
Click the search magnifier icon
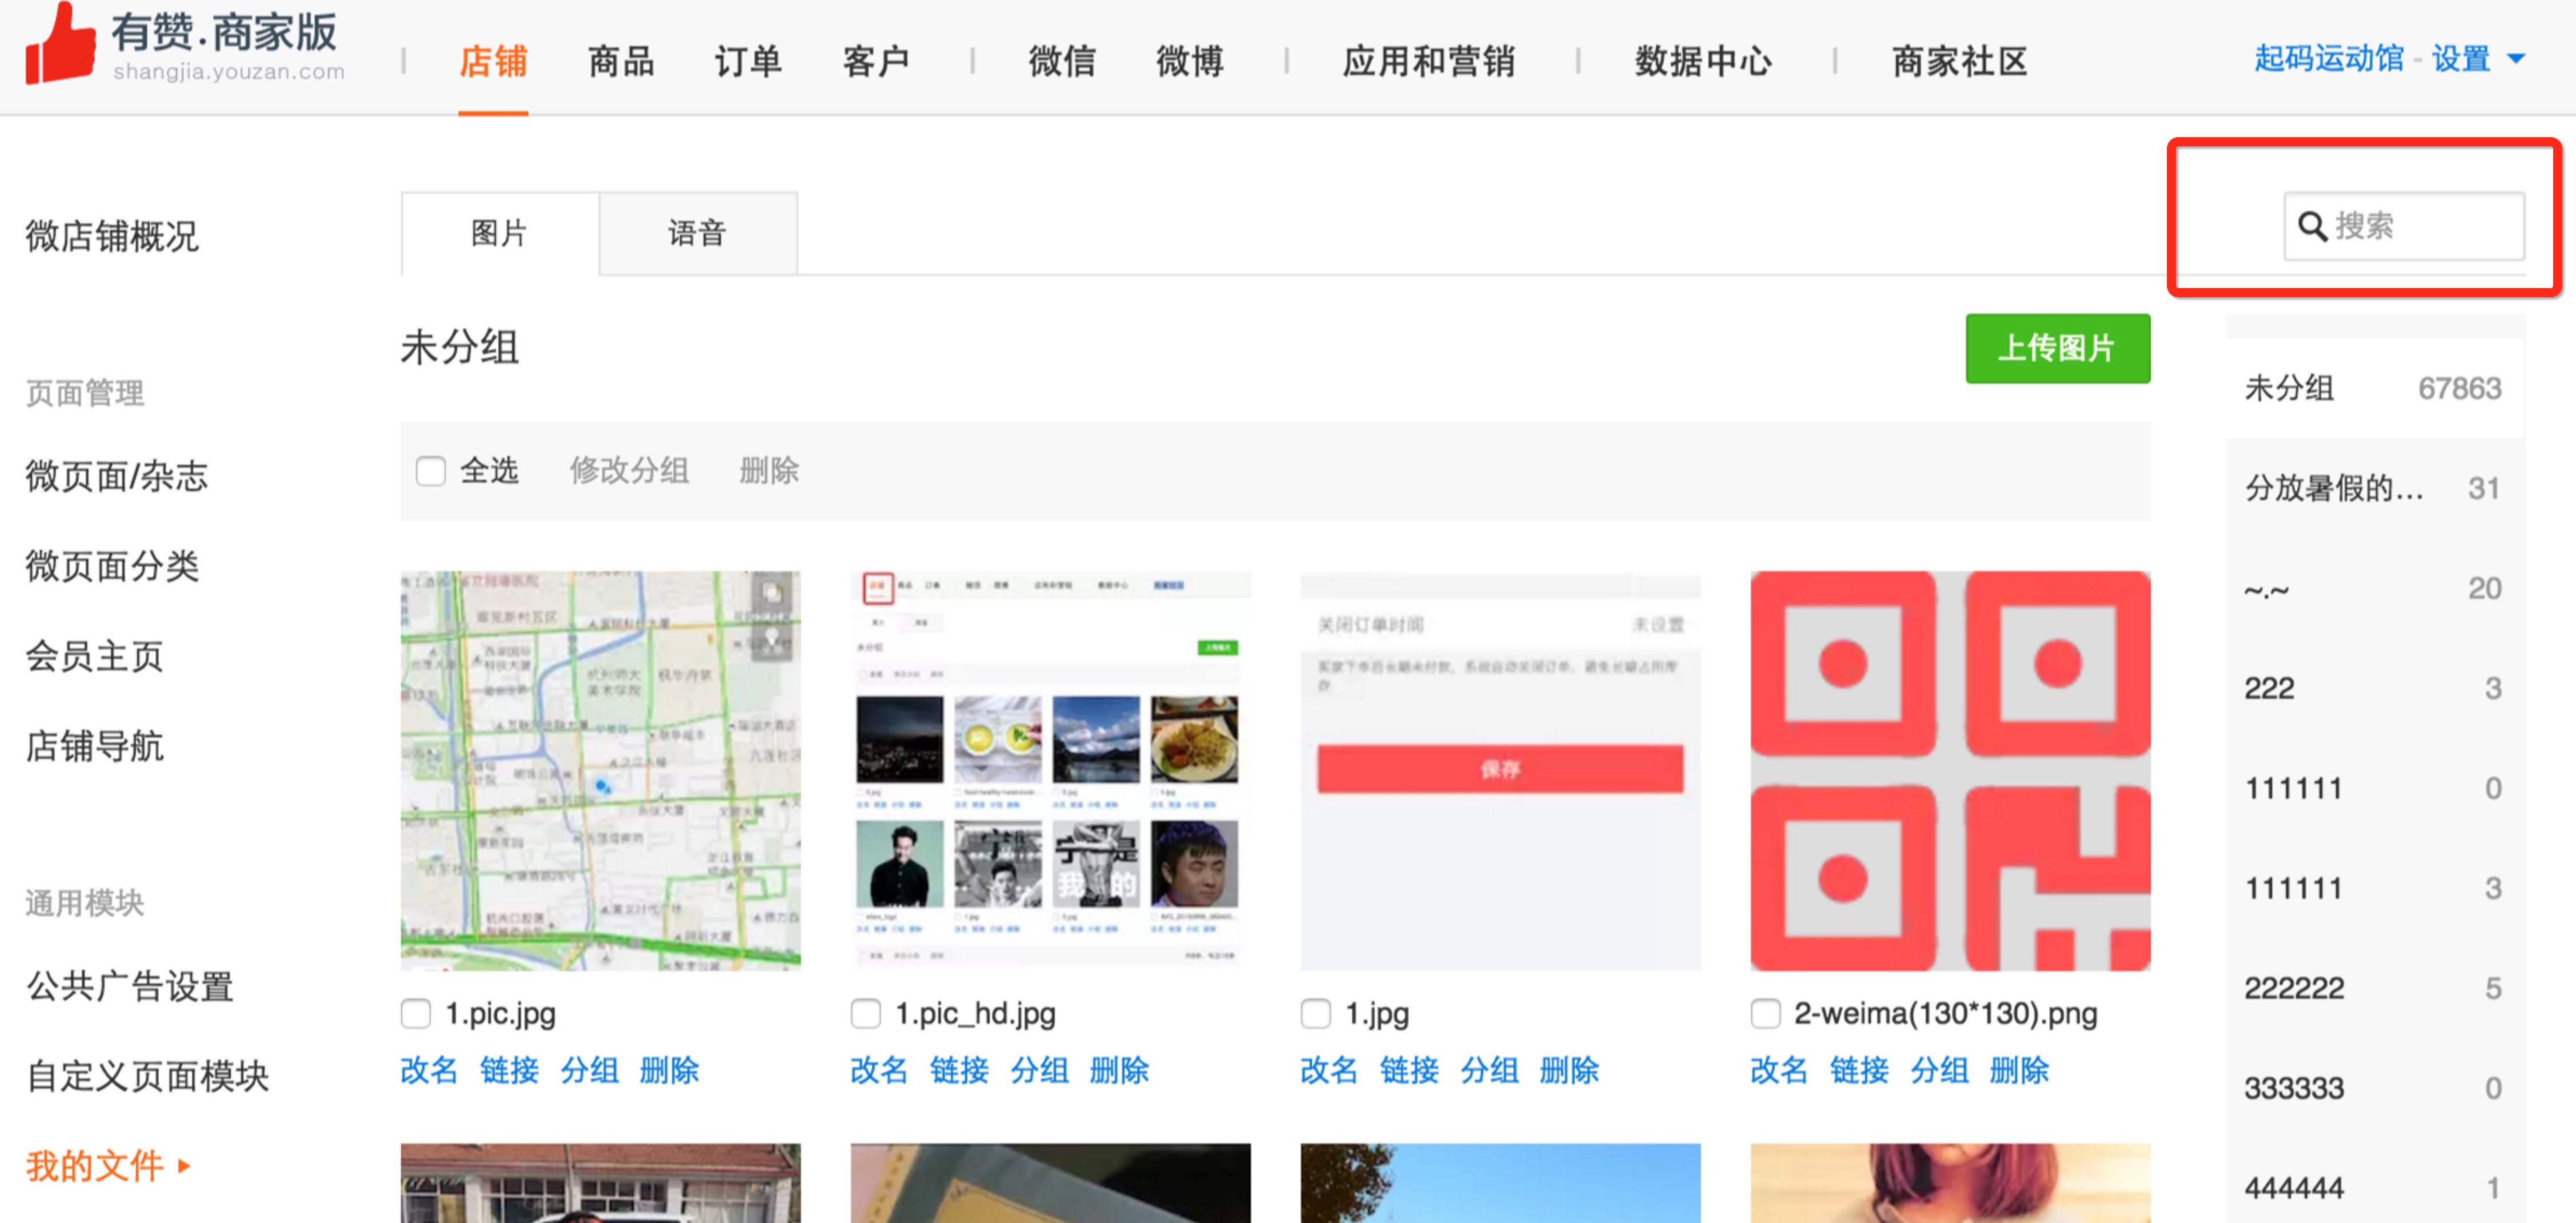coord(2312,227)
